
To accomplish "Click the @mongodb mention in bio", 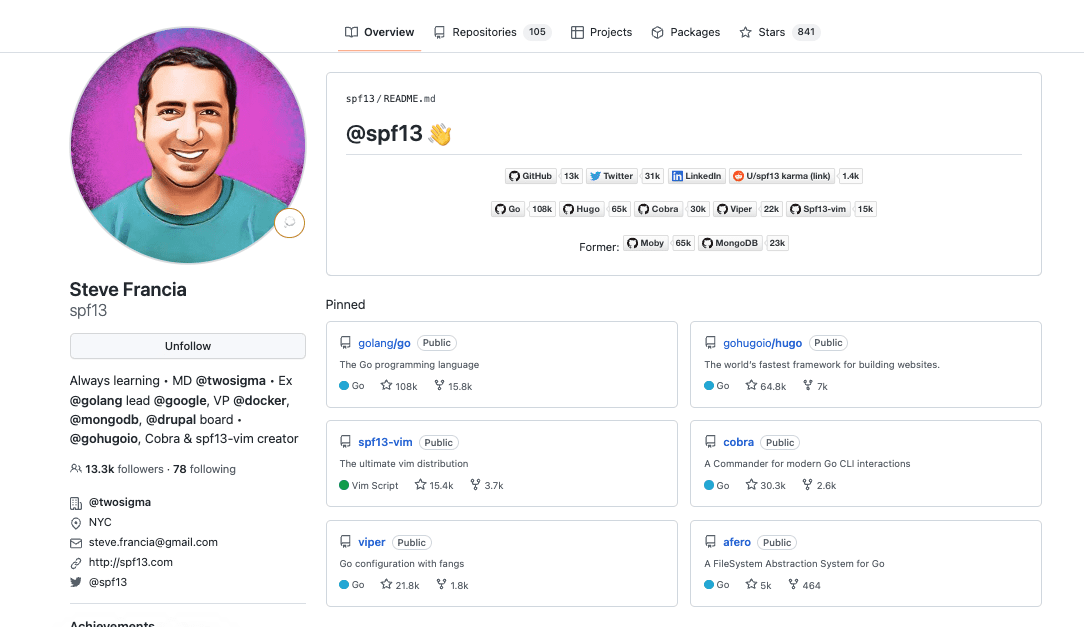I will (104, 420).
